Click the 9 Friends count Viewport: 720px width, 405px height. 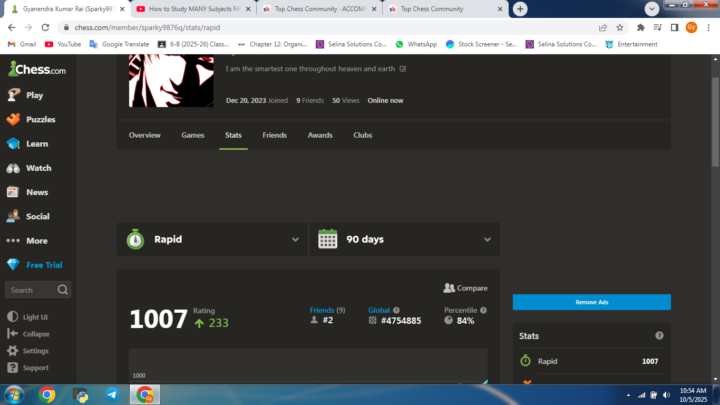(310, 101)
